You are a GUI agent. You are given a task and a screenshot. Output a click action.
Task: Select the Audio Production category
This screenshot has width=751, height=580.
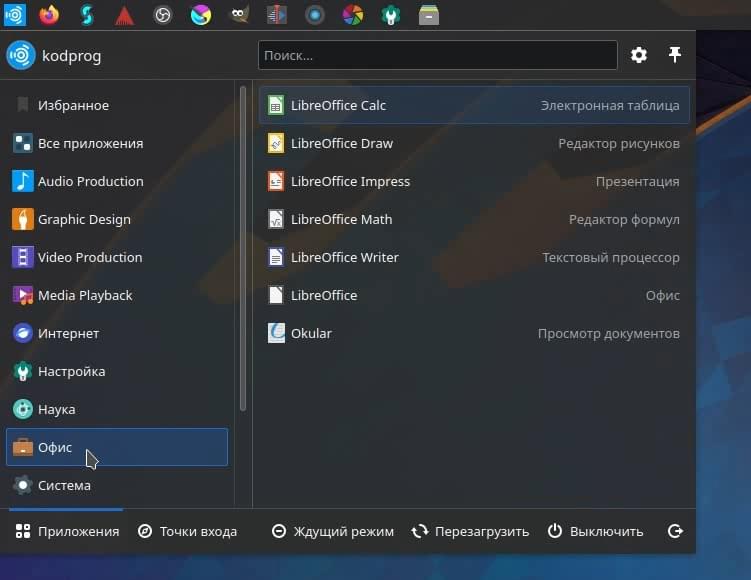[x=117, y=181]
